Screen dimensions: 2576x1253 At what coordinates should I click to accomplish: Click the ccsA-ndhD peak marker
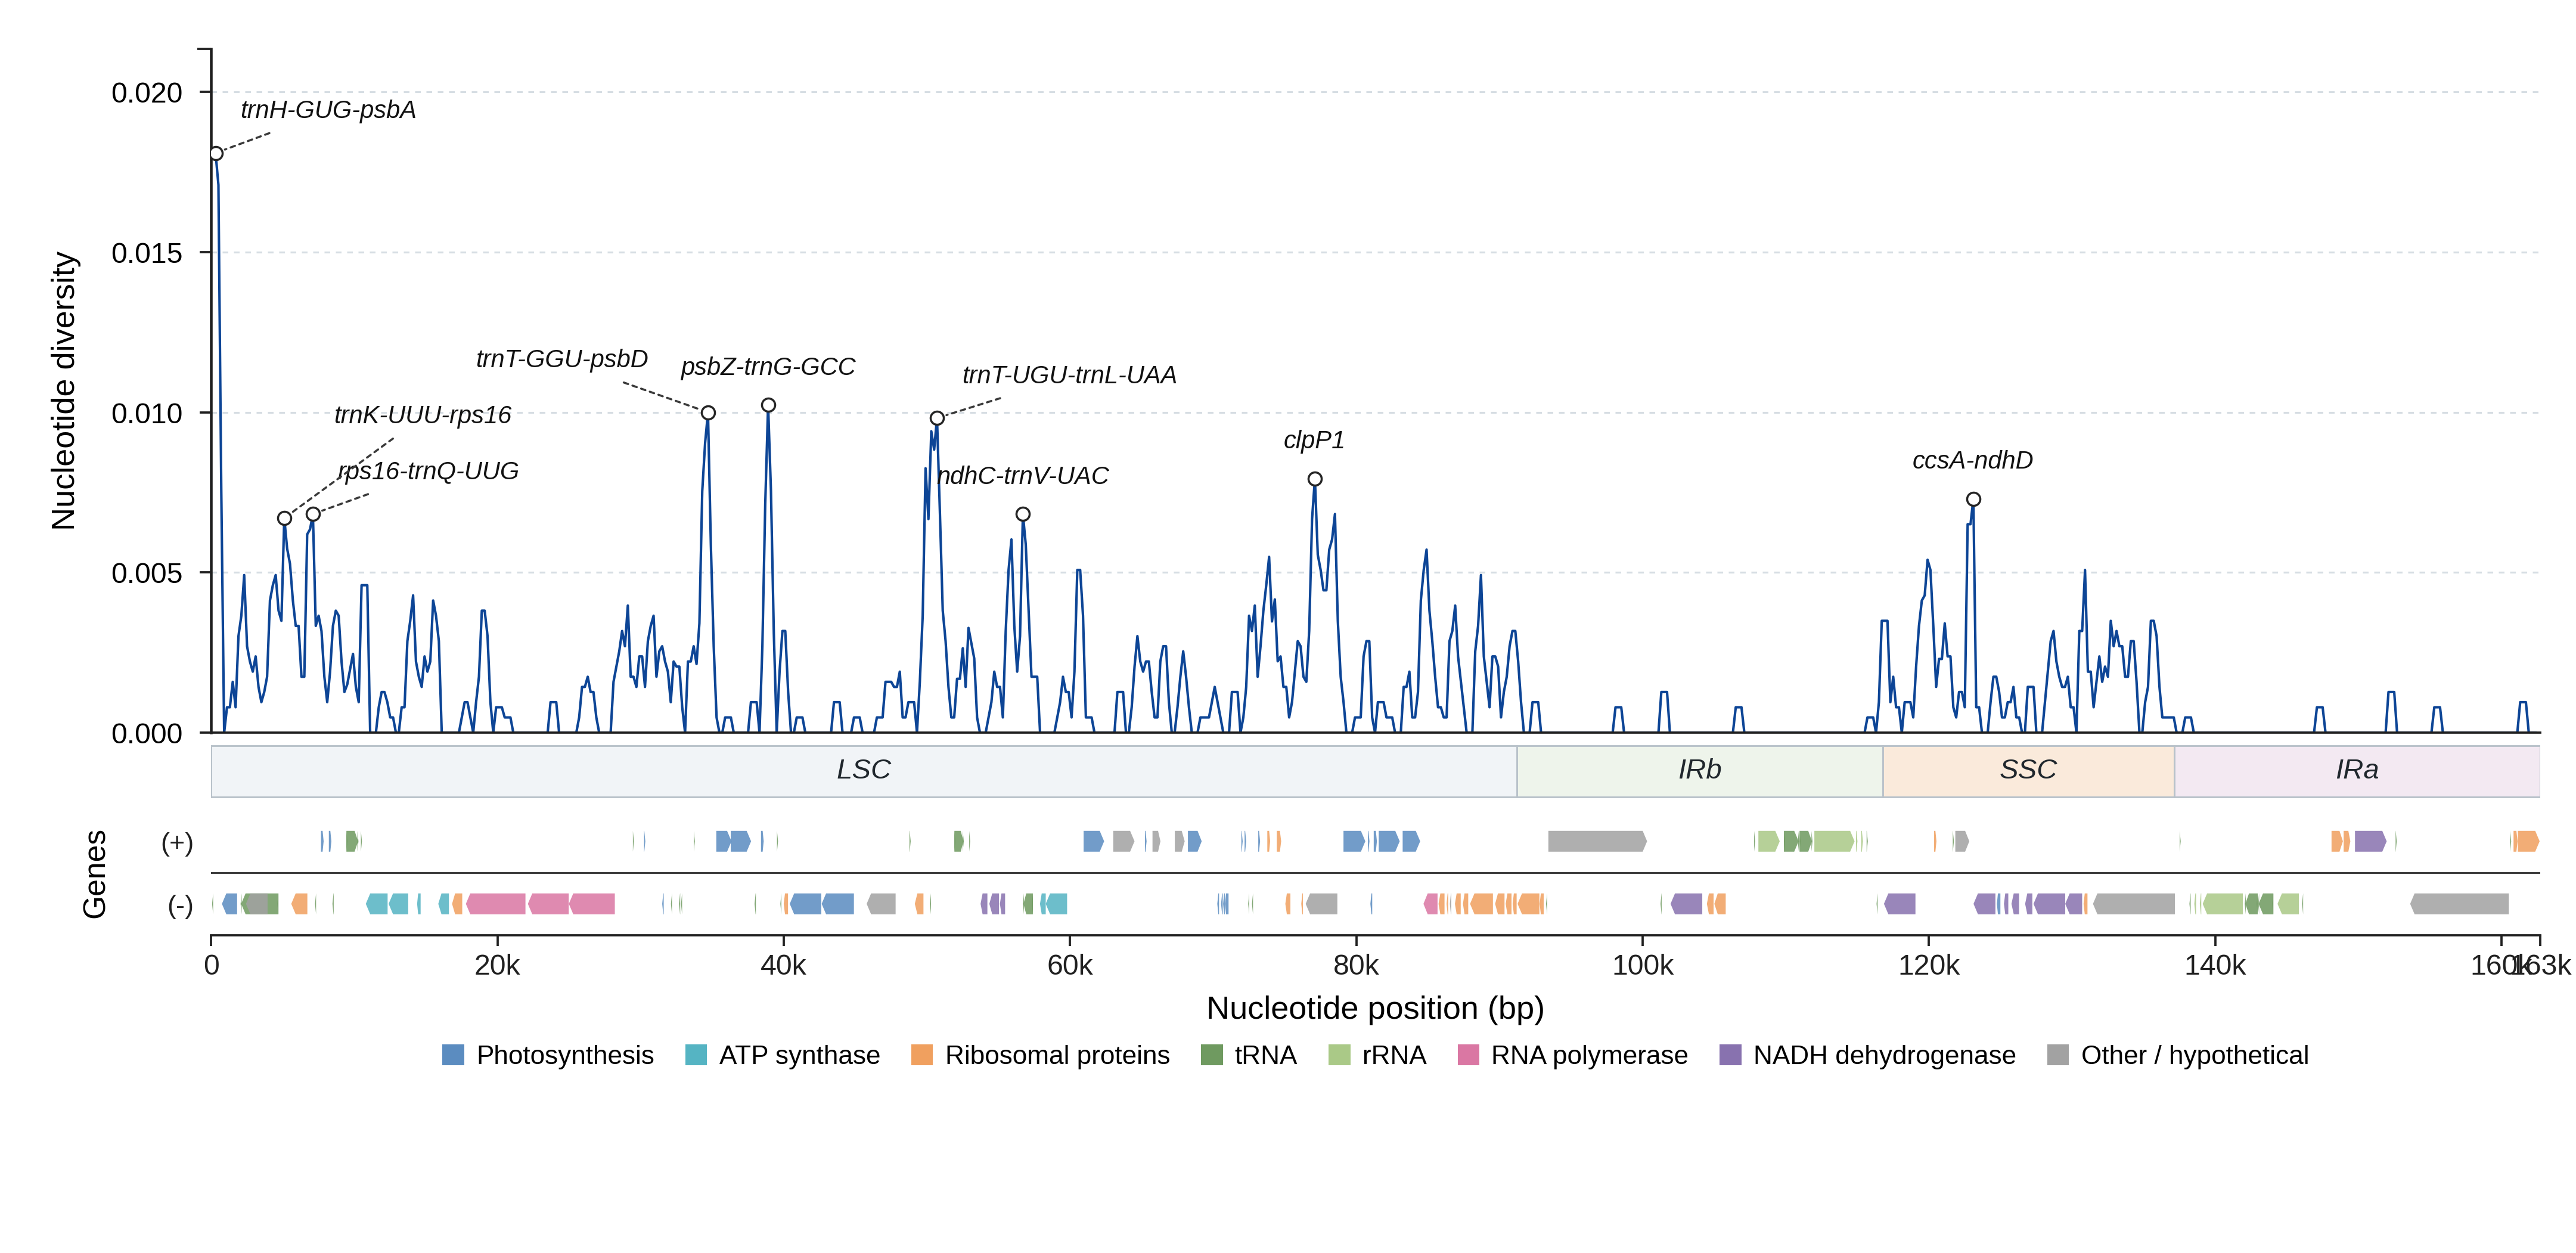coord(1973,499)
